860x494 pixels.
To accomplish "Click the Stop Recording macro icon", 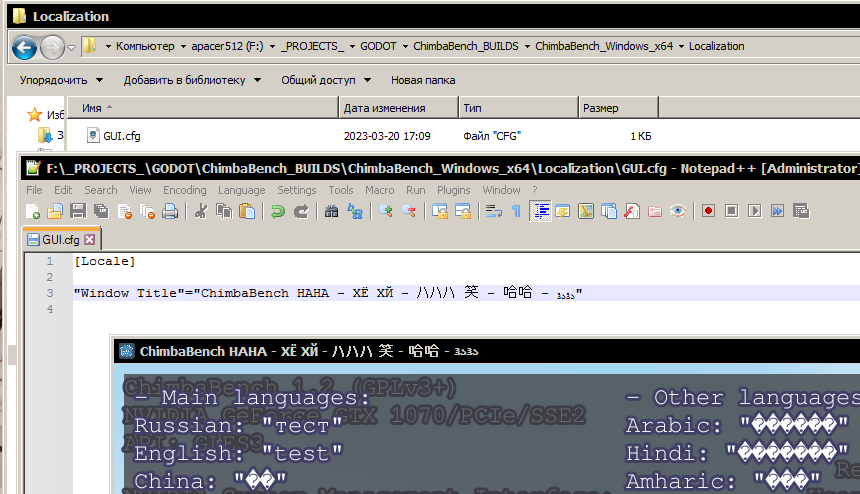I will pyautogui.click(x=731, y=211).
